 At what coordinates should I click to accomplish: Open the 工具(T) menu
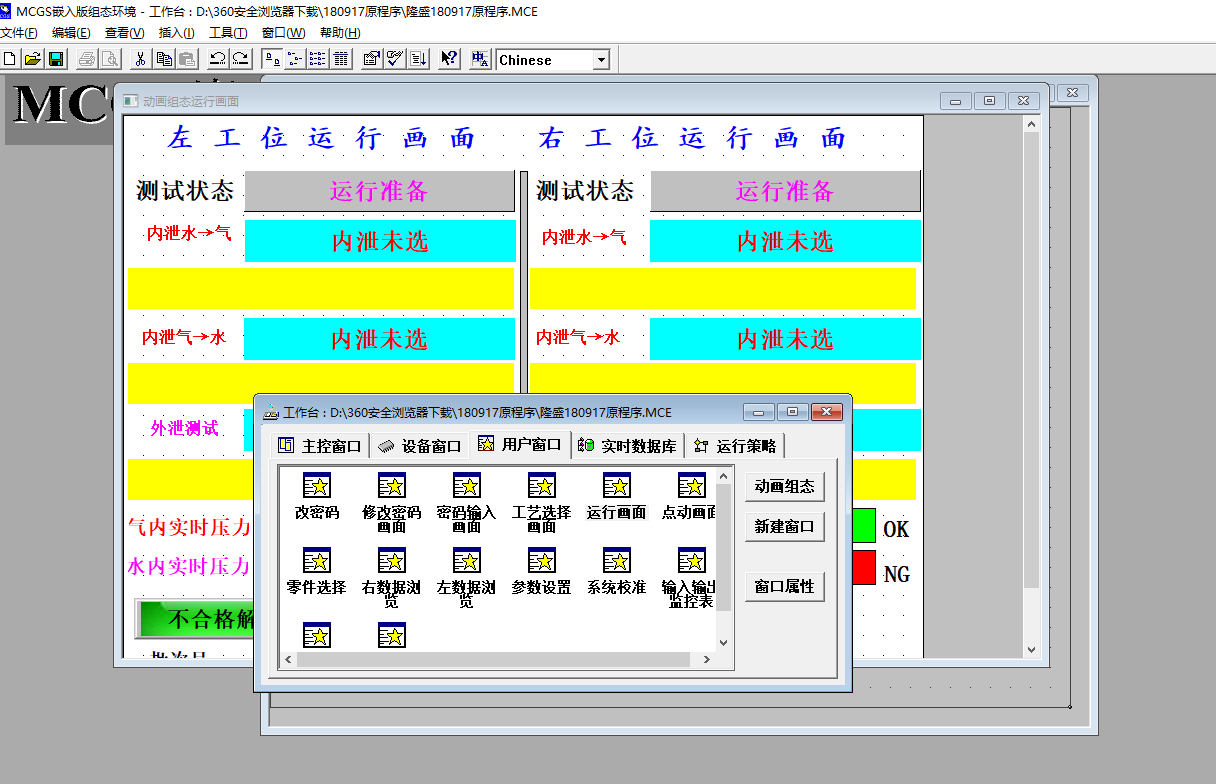(227, 33)
